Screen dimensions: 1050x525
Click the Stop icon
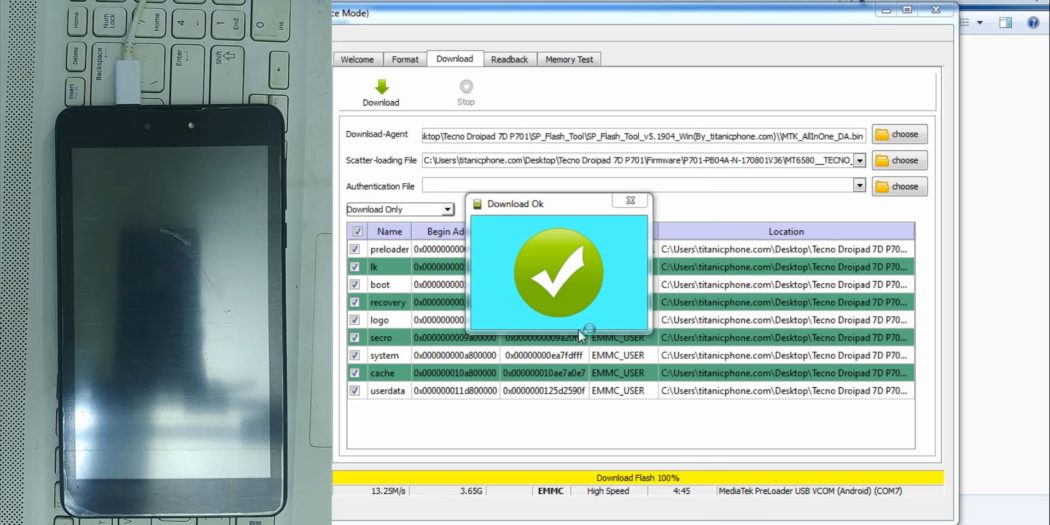tap(466, 86)
